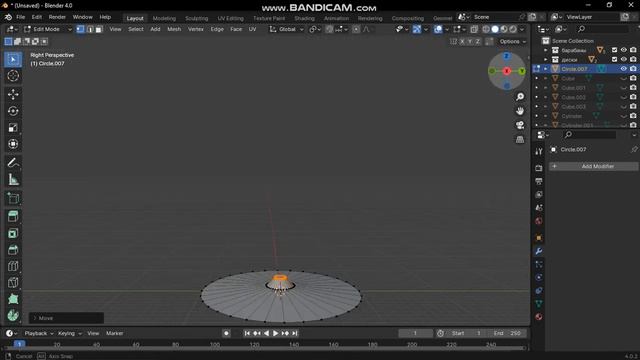Open the Render menu
Image resolution: width=640 pixels, height=360 pixels.
57,17
